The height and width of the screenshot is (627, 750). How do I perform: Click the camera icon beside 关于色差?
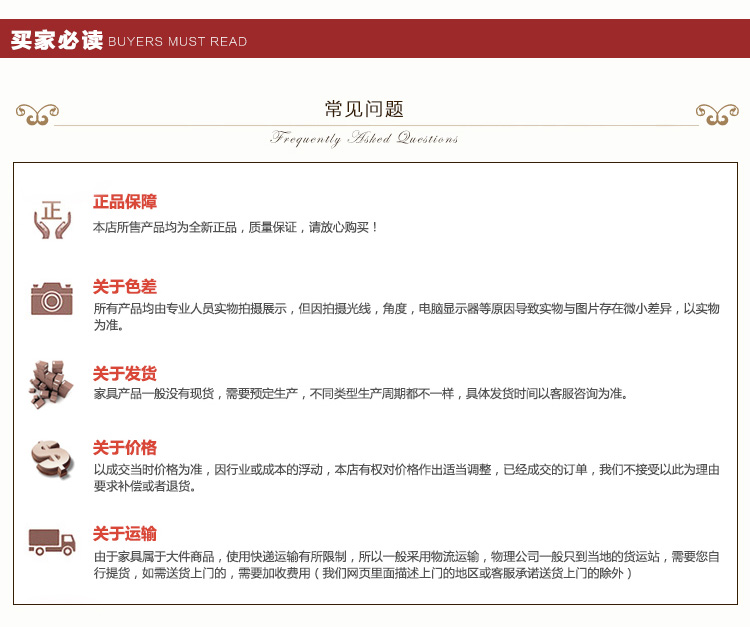click(x=52, y=299)
